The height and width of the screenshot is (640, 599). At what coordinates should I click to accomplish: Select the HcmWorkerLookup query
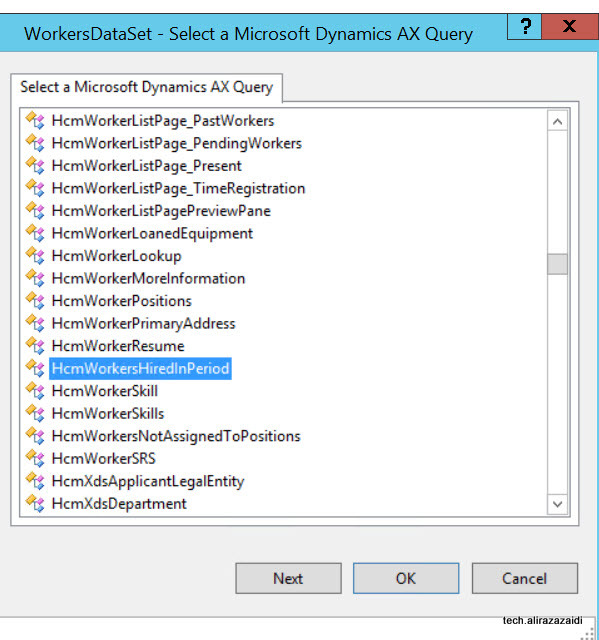tap(116, 256)
